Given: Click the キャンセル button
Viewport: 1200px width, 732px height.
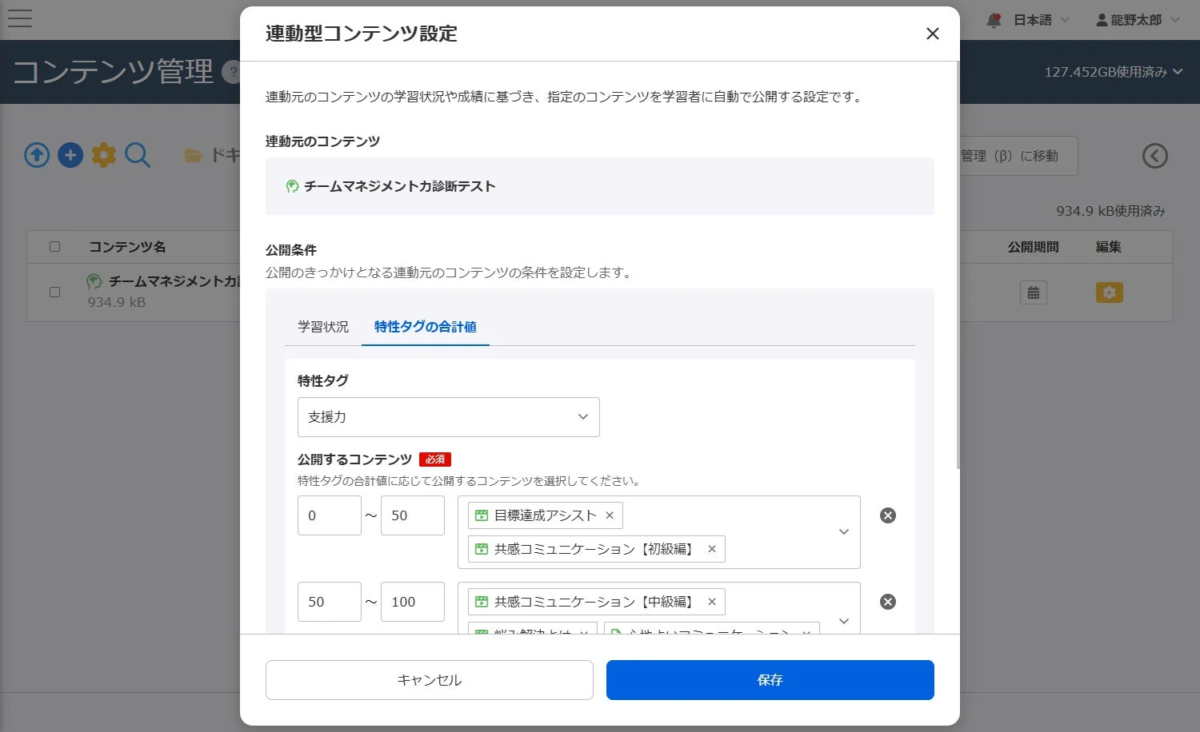Looking at the screenshot, I should coord(429,679).
